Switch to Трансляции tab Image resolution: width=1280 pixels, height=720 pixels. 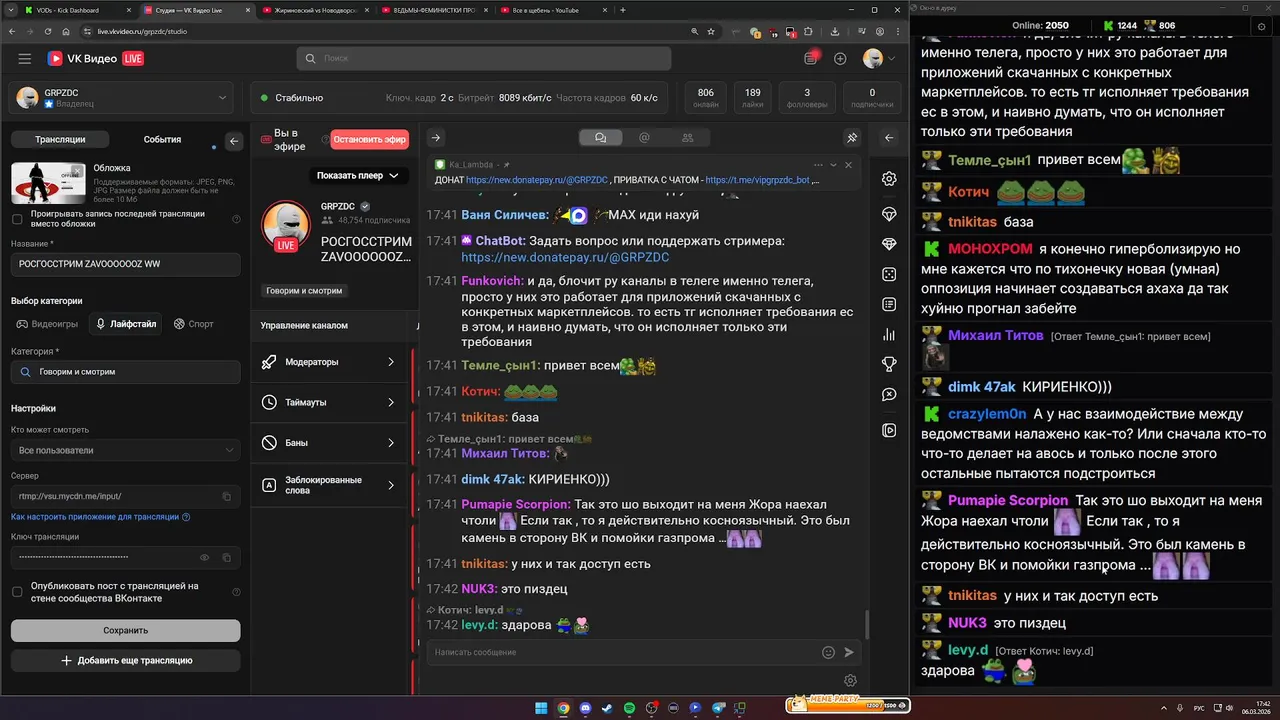coord(60,140)
